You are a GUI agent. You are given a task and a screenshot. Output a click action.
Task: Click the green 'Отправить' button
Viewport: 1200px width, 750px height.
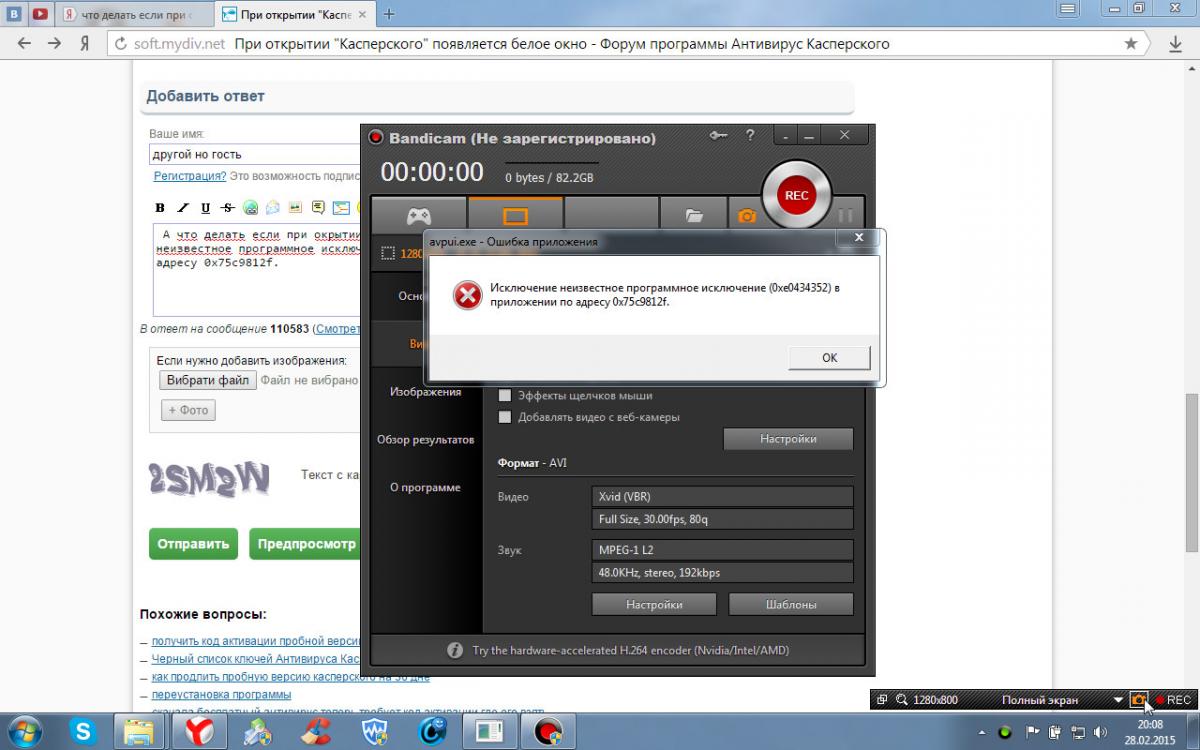tap(193, 544)
